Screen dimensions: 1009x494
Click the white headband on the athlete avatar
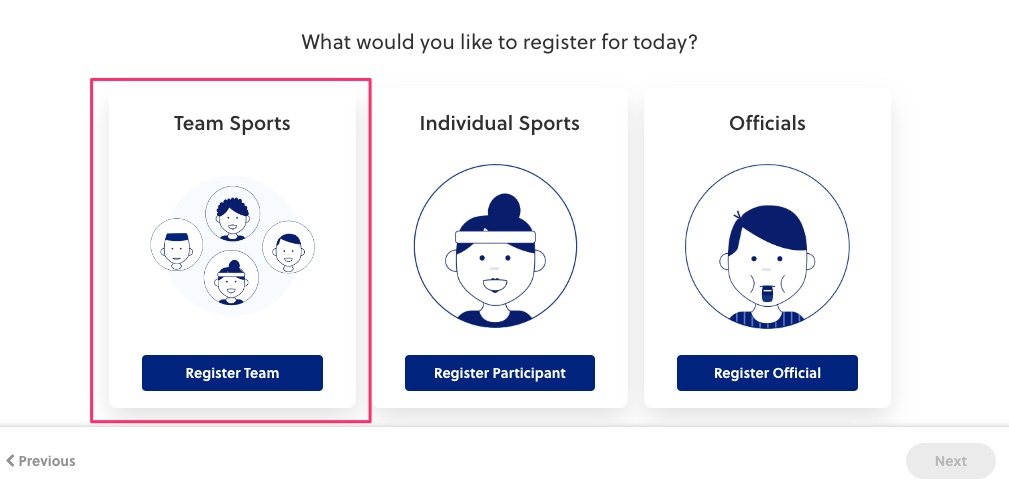pyautogui.click(x=495, y=237)
